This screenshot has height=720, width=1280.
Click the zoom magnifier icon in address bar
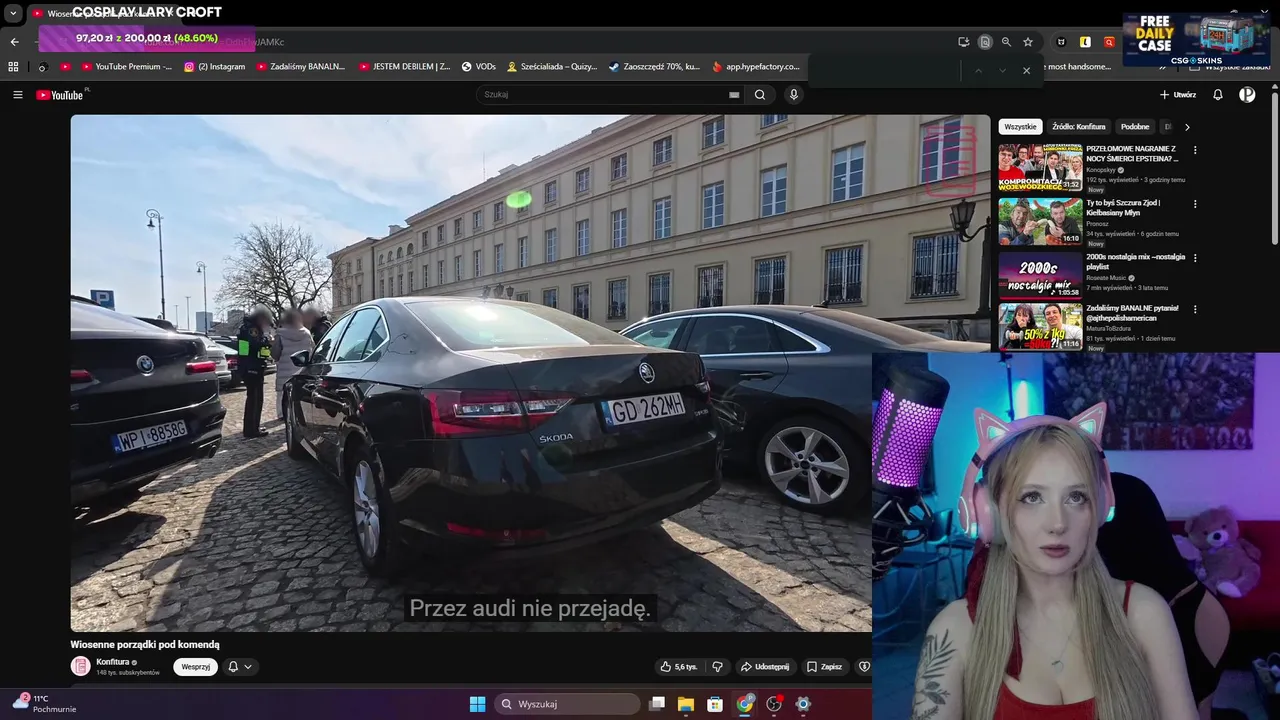click(1006, 42)
